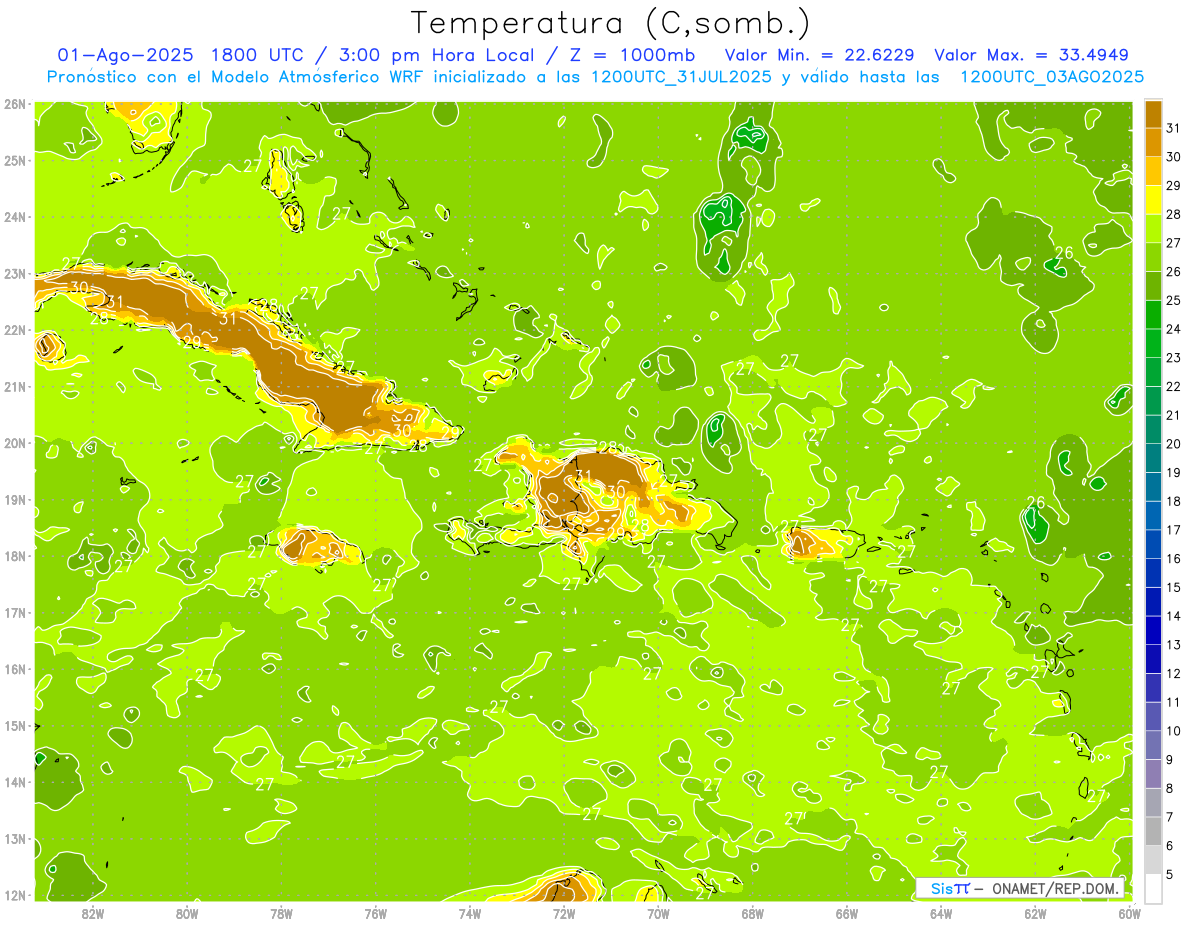Click the "19N" latitude axis label

point(14,499)
